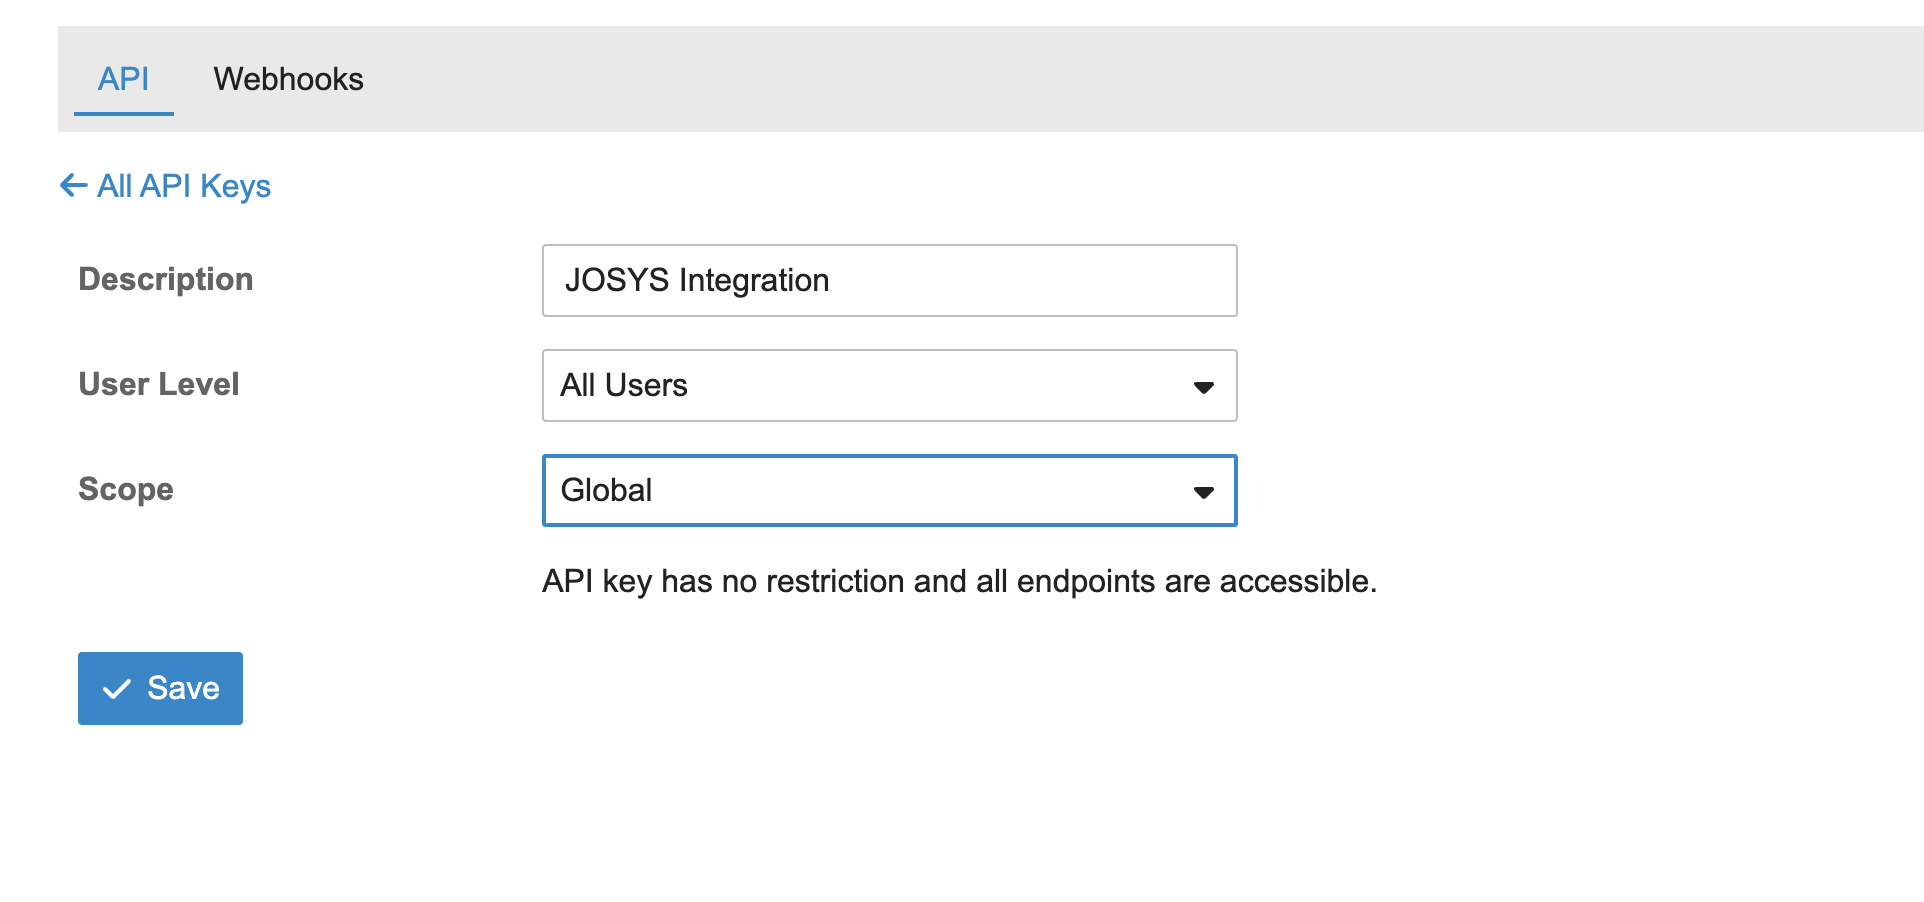Go back via All API Keys link
This screenshot has height=902, width=1924.
click(184, 186)
